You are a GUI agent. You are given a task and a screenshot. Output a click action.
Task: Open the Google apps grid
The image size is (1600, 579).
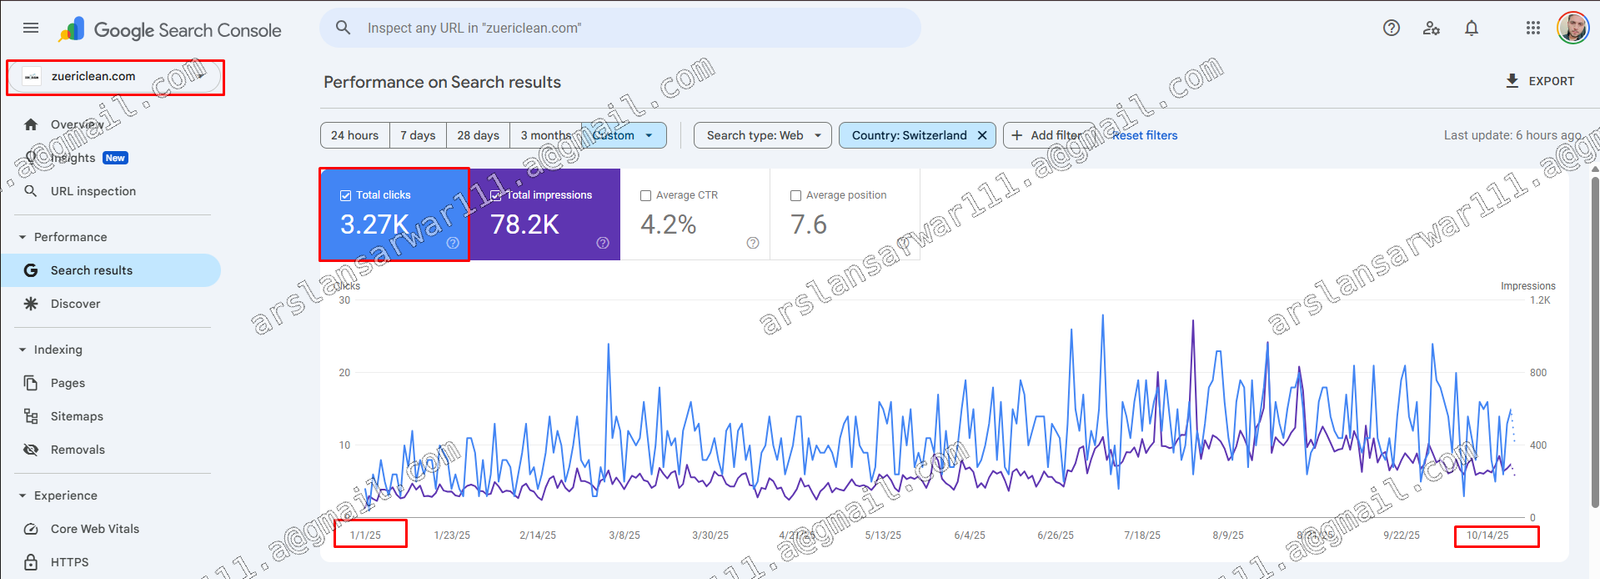[x=1533, y=28]
